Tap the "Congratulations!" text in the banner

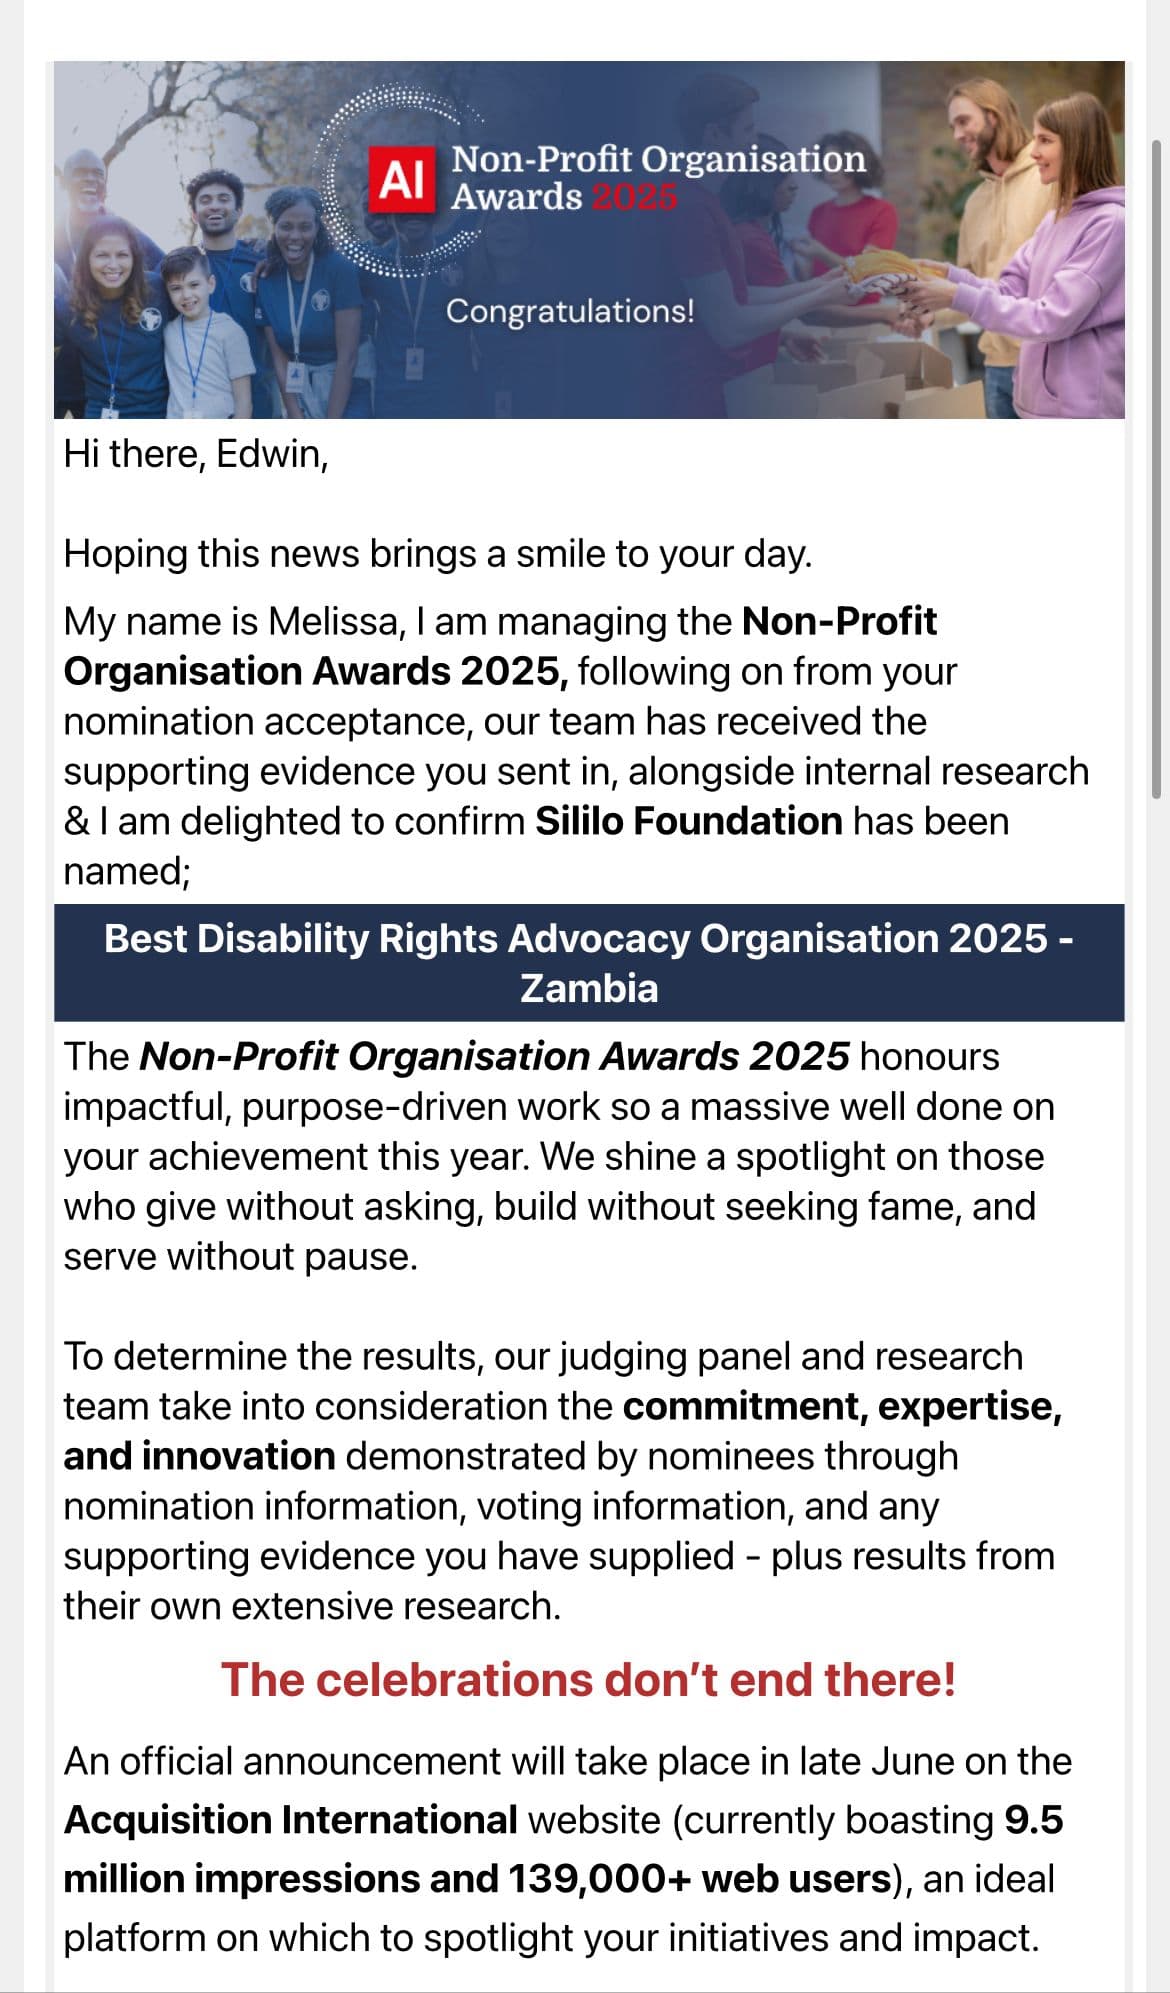click(569, 311)
